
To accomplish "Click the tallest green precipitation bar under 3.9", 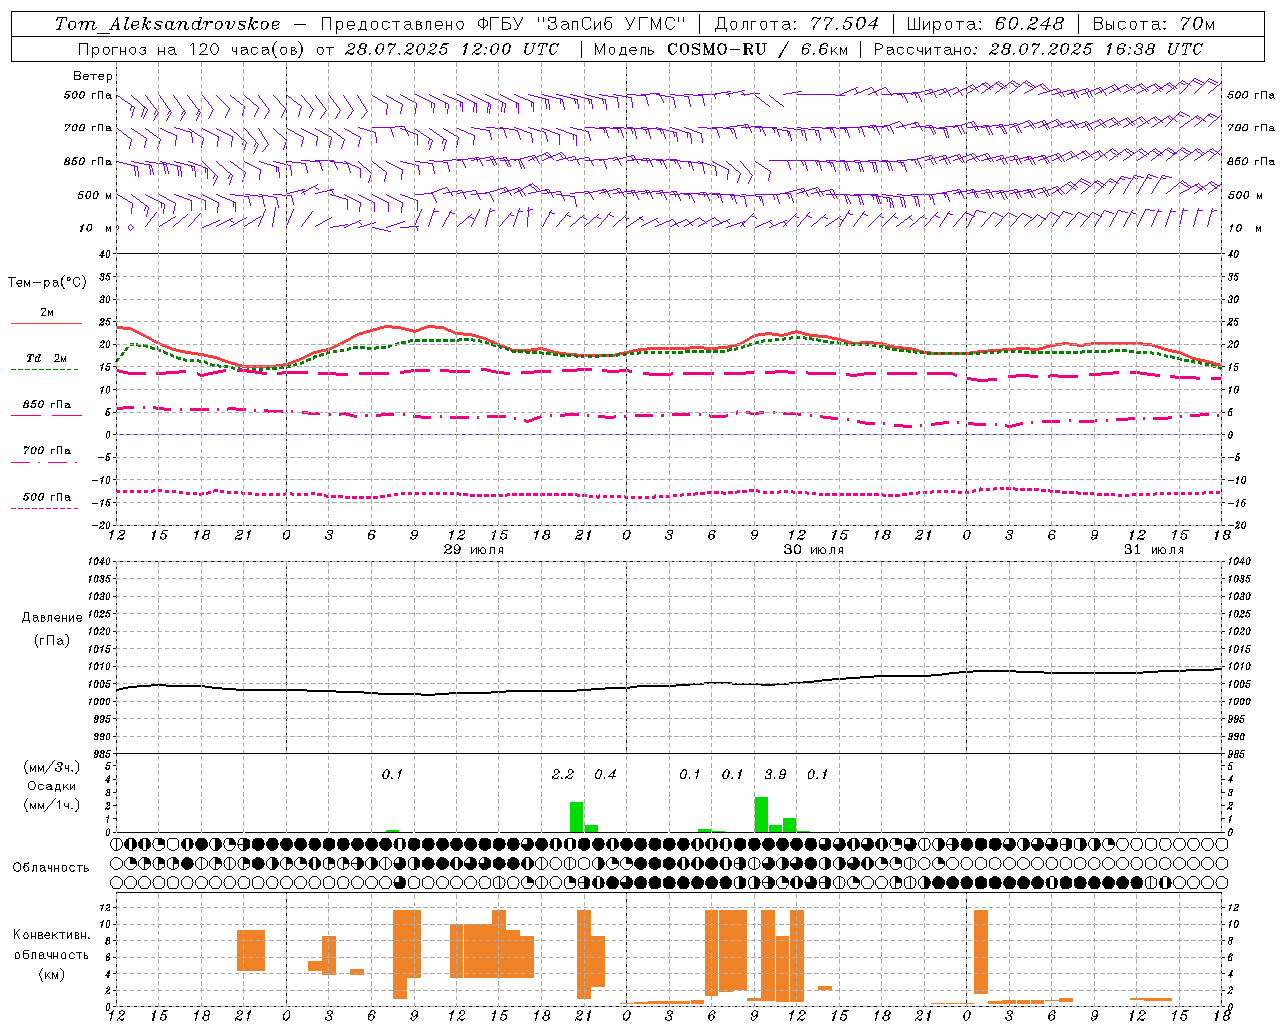I will (x=761, y=814).
